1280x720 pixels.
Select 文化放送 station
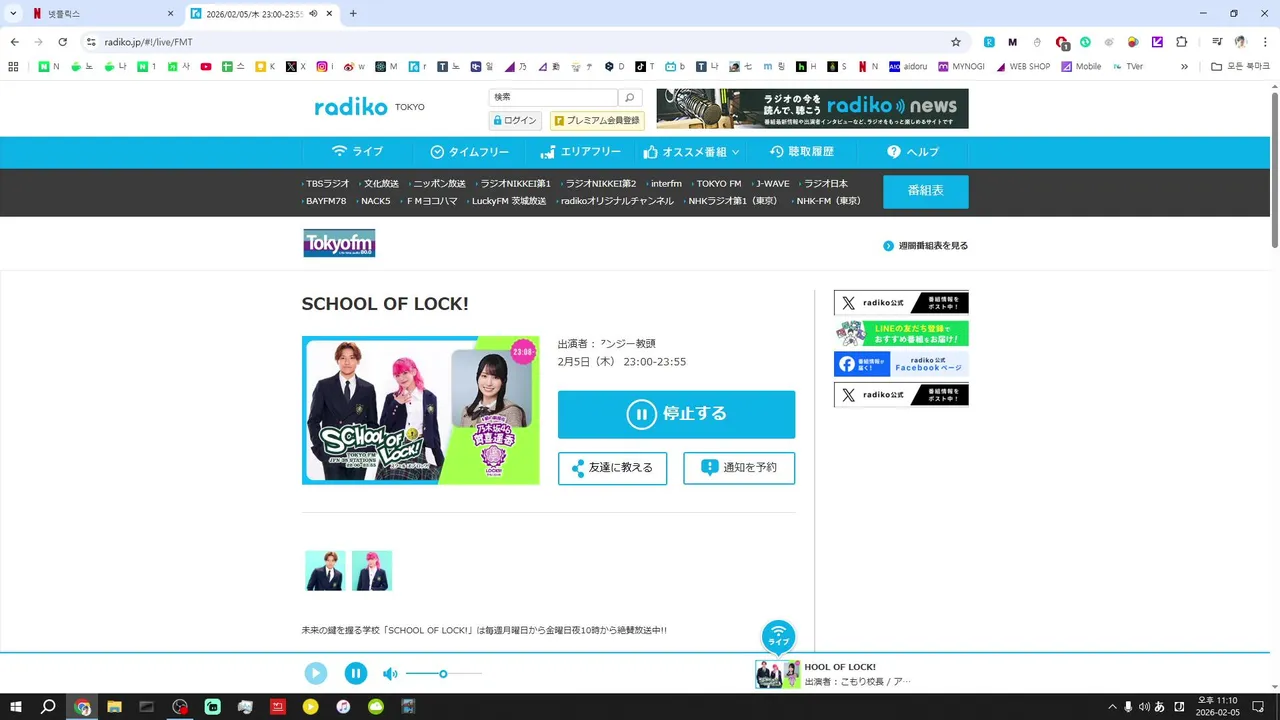point(381,184)
